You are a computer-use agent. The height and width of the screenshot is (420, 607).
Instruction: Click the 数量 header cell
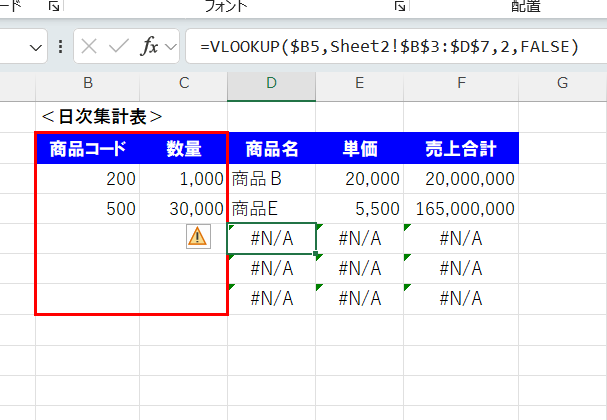tap(183, 149)
